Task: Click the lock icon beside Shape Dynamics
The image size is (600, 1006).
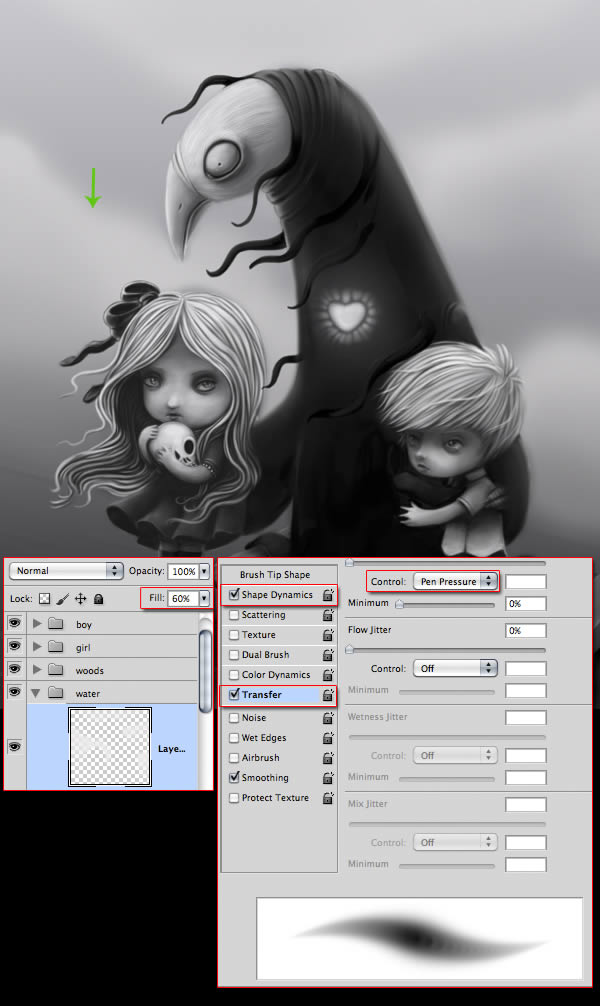Action: pyautogui.click(x=328, y=595)
